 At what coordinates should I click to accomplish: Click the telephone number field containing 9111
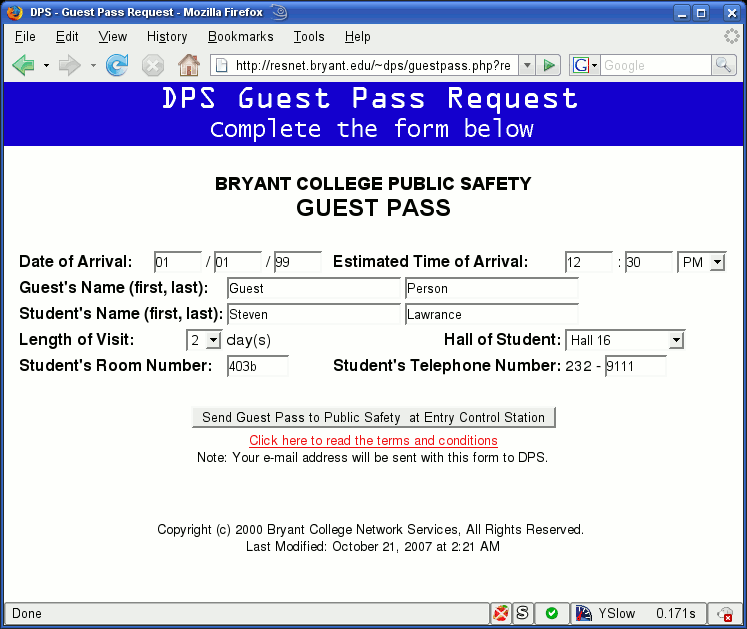(x=636, y=366)
